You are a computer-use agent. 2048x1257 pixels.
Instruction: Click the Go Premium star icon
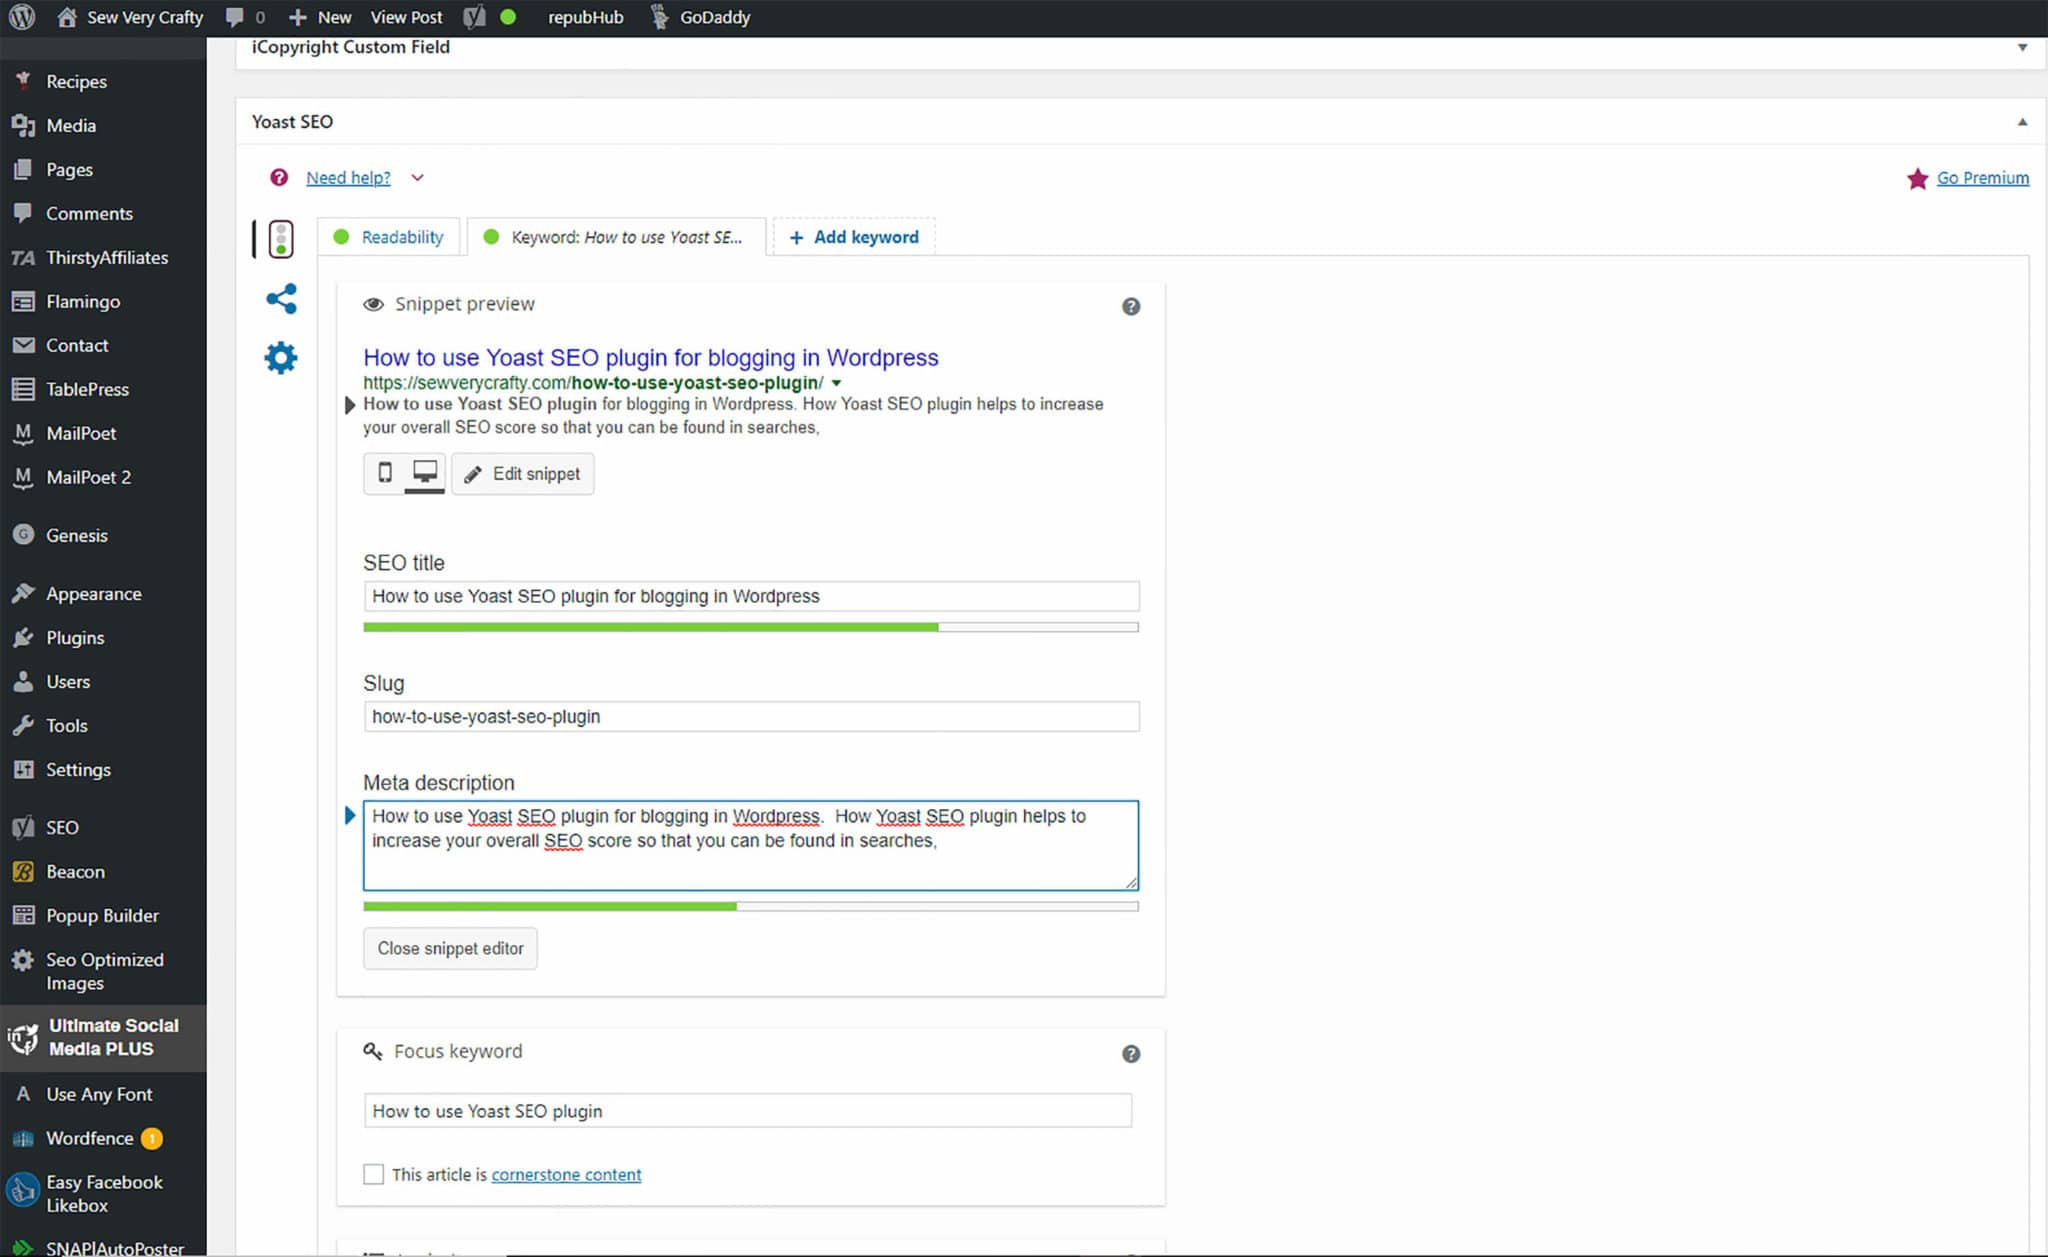1917,178
